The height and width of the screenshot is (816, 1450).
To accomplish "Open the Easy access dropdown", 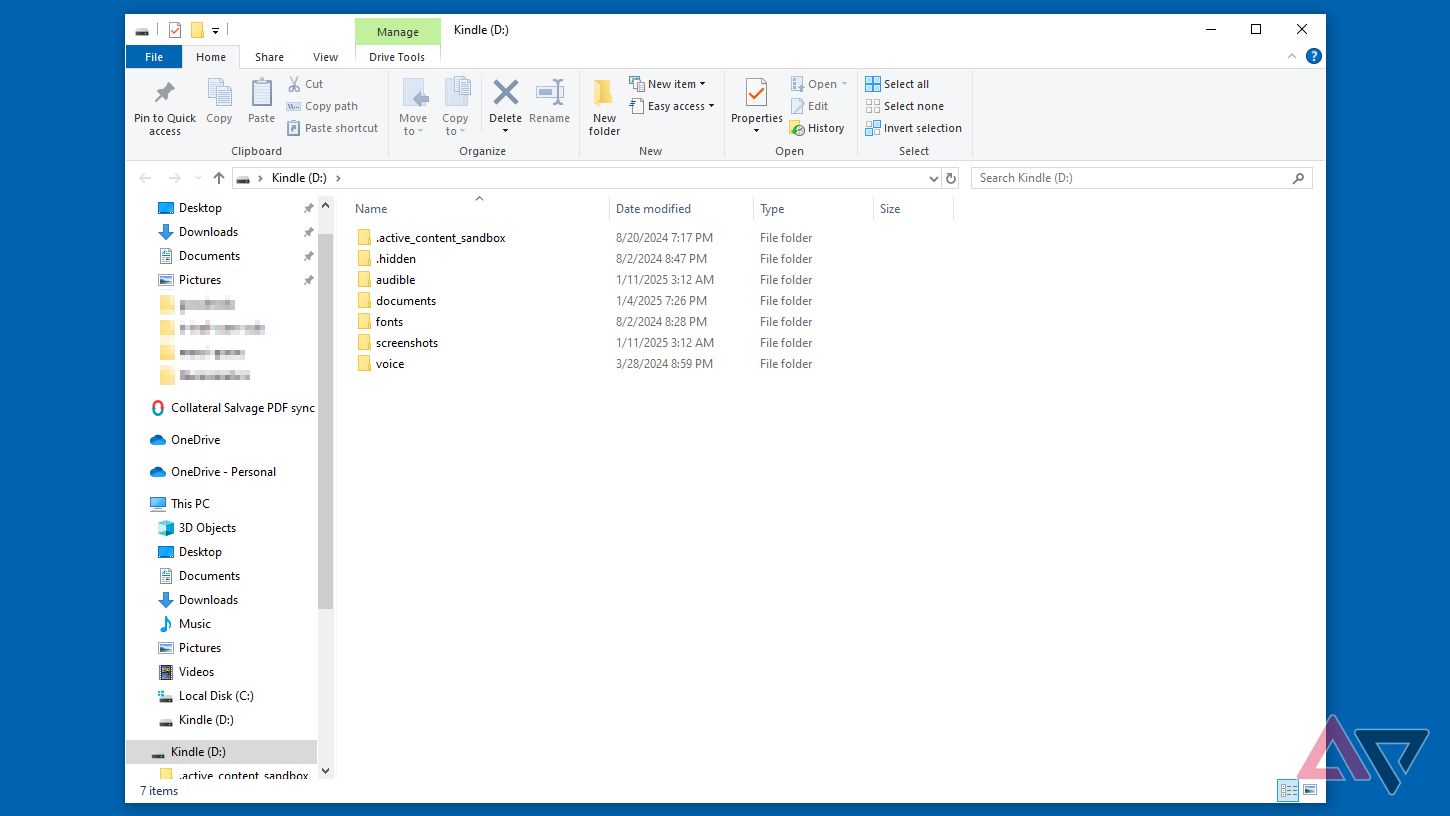I will click(672, 106).
